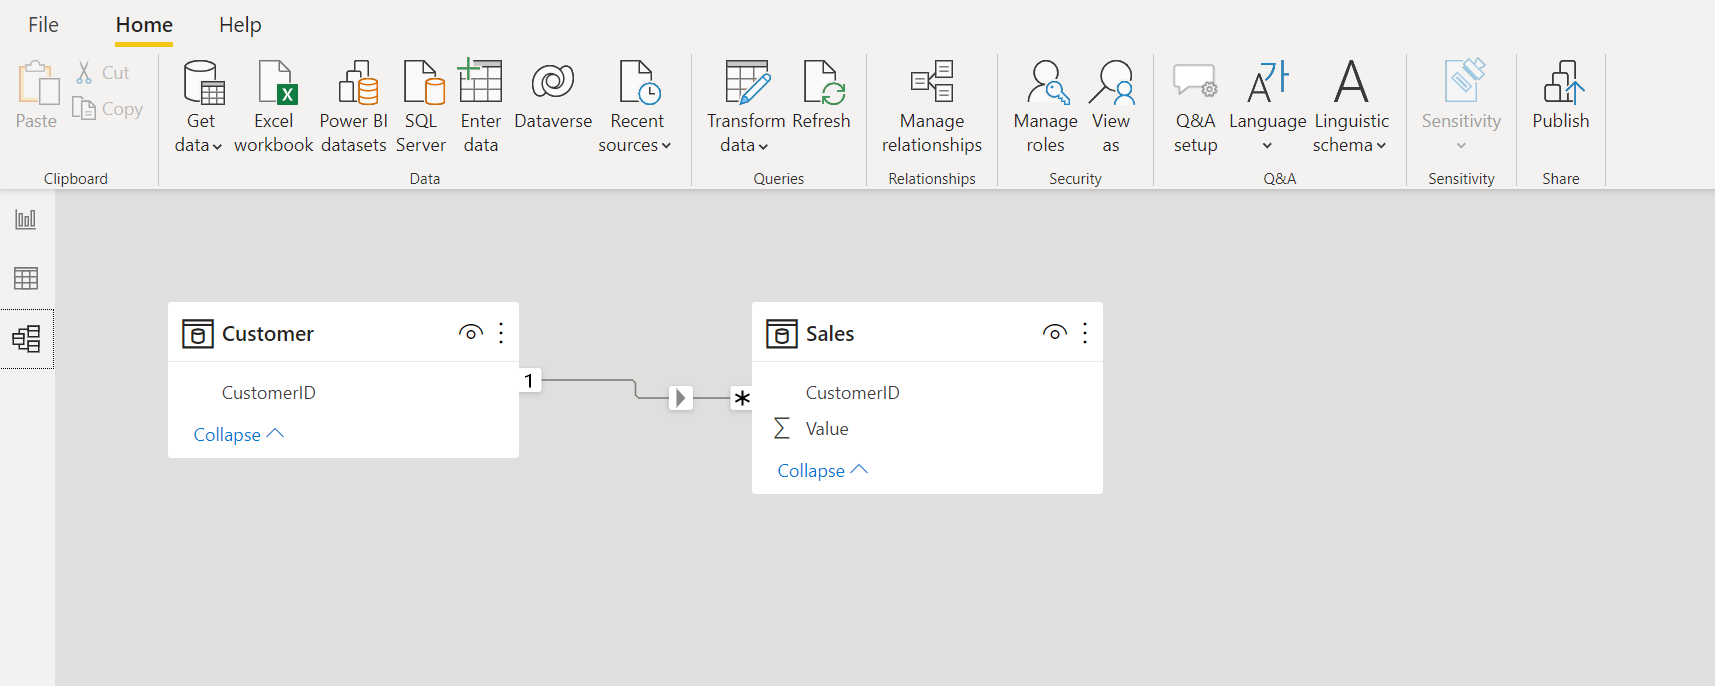Open the File tab
The image size is (1715, 686).
(x=43, y=25)
